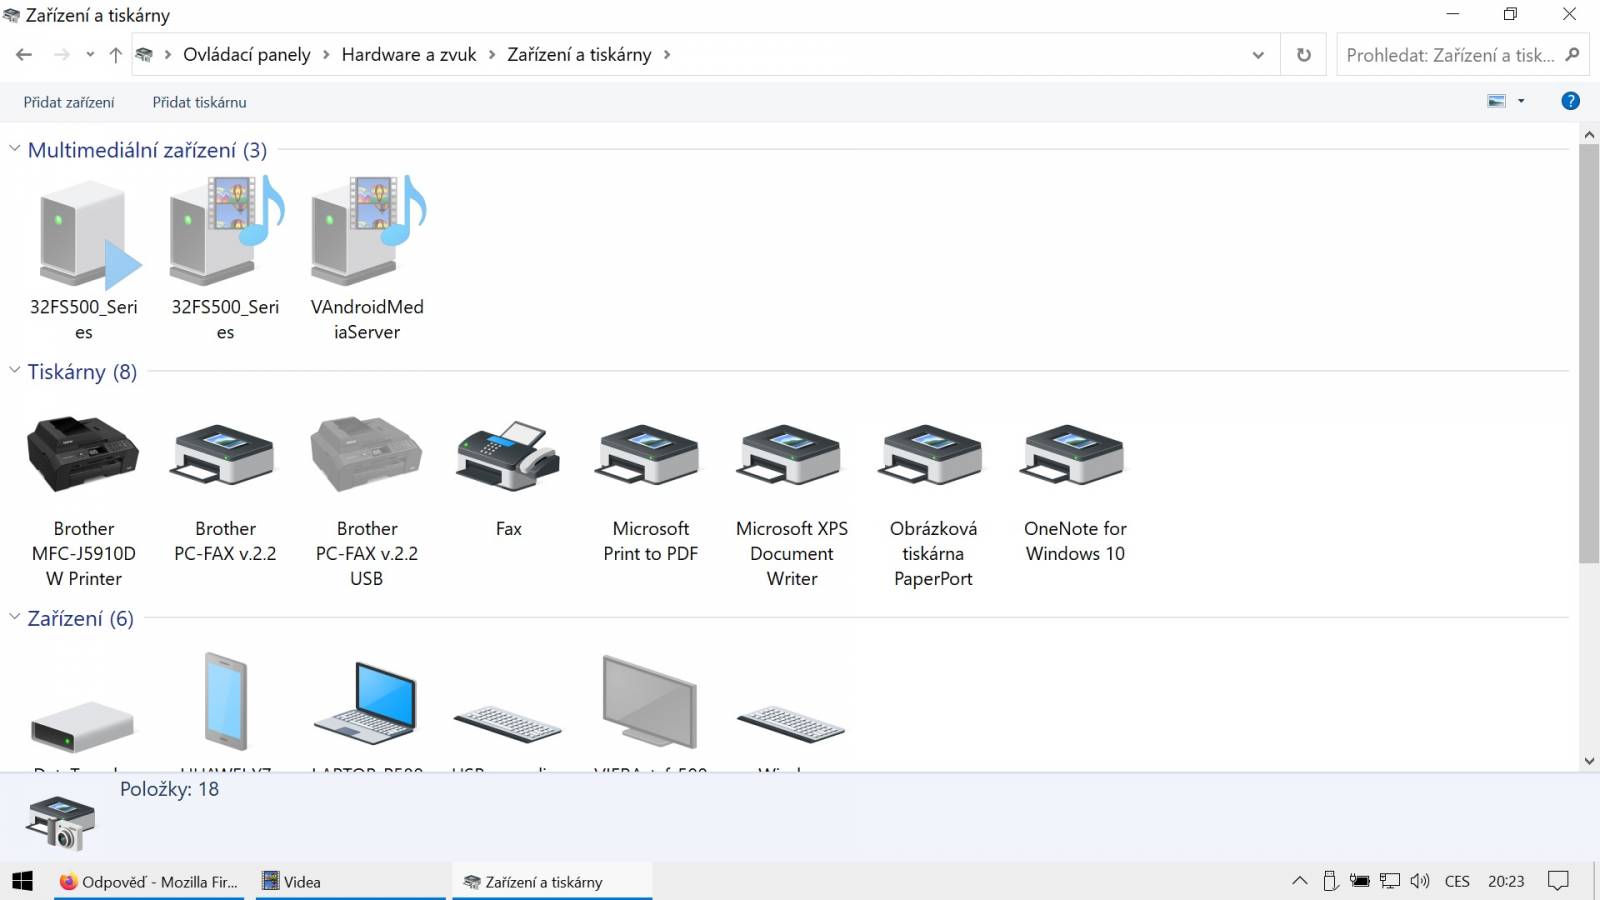This screenshot has width=1600, height=900.
Task: Expand the chevron after Zařízení a tiskárny
Action: click(x=667, y=55)
